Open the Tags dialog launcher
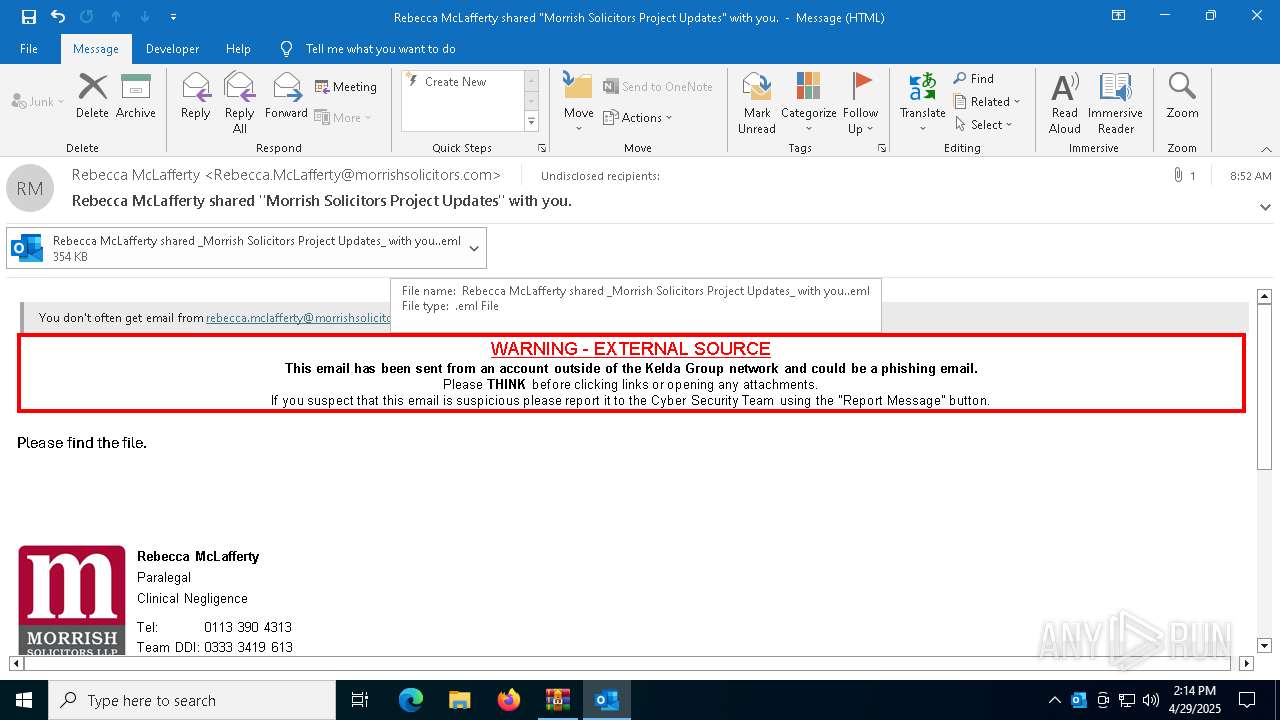The width and height of the screenshot is (1280, 720). tap(882, 148)
